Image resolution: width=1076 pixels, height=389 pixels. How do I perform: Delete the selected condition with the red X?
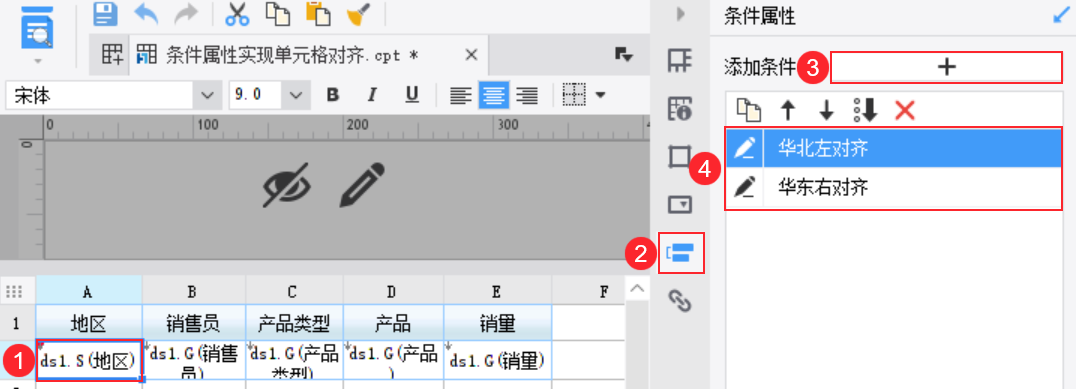click(905, 109)
